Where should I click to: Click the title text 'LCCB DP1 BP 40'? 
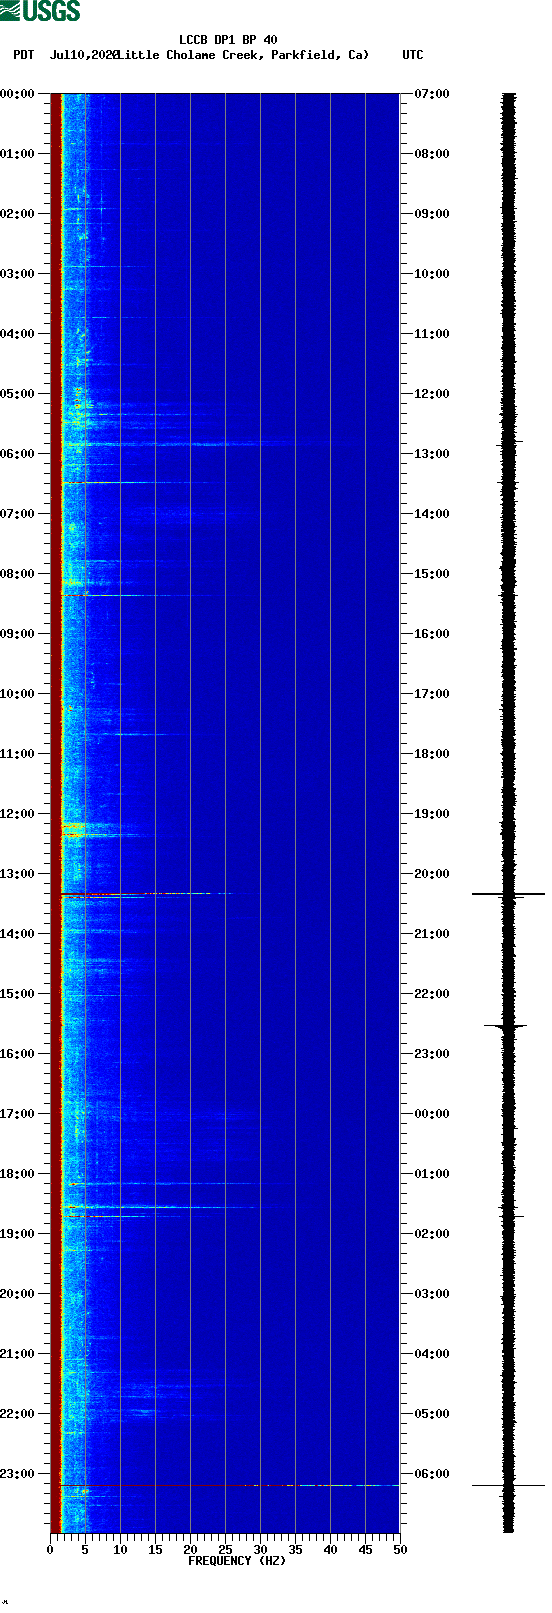tap(228, 41)
